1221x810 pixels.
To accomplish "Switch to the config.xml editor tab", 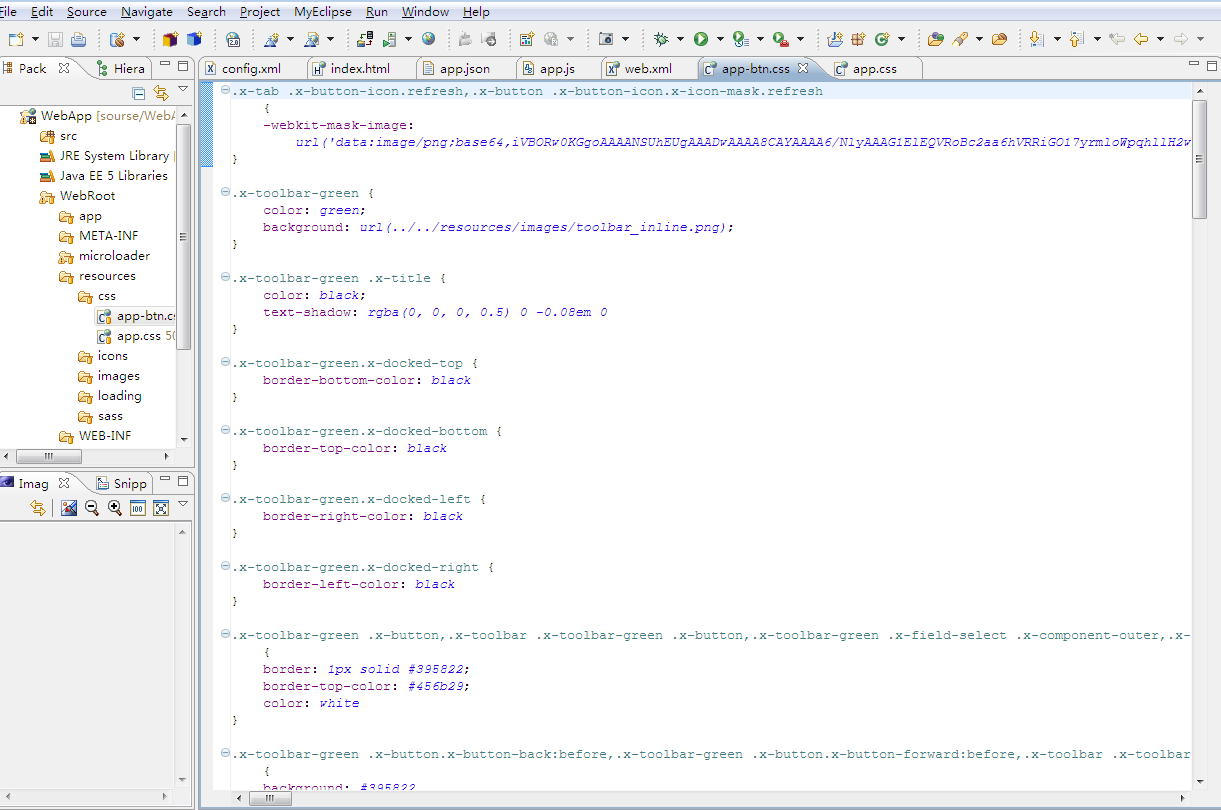I will (251, 69).
